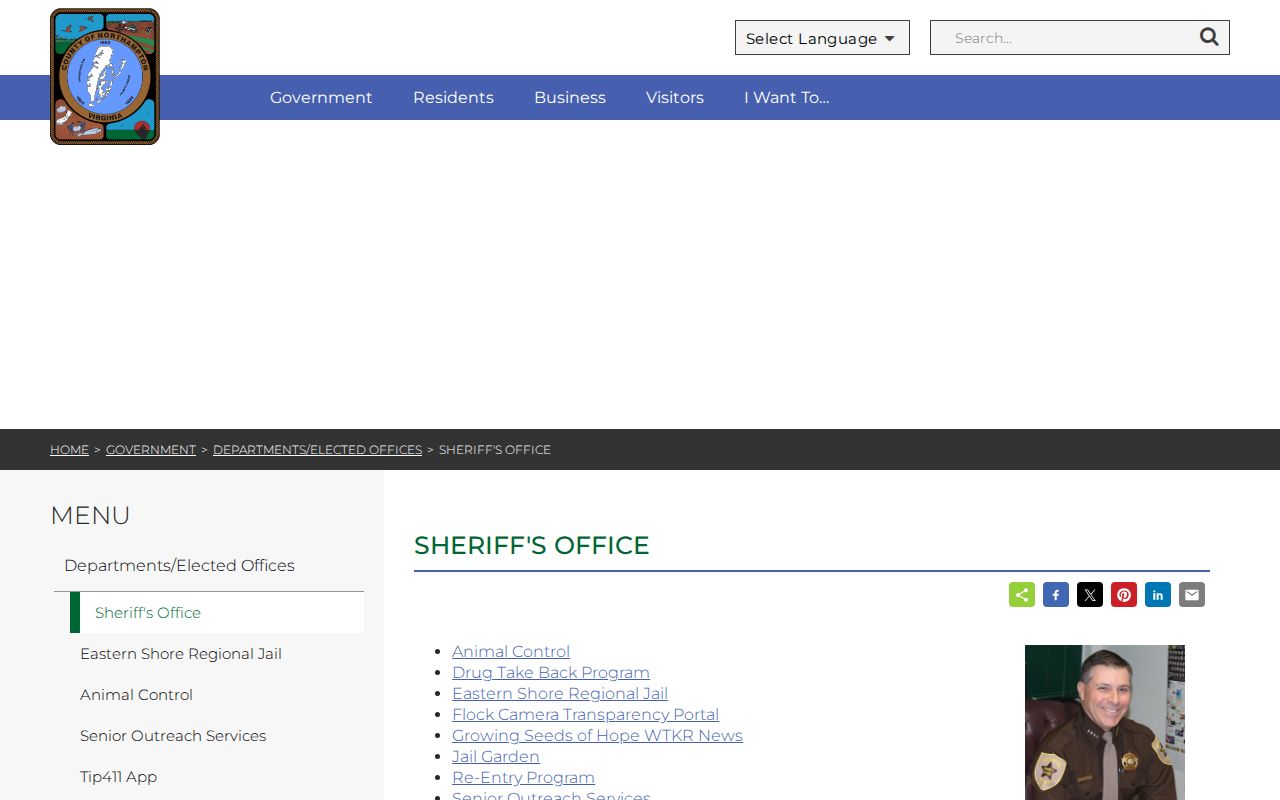Open the Government menu
Image resolution: width=1280 pixels, height=800 pixels.
point(321,97)
